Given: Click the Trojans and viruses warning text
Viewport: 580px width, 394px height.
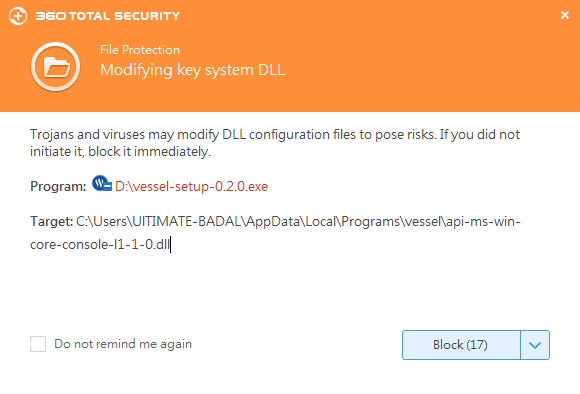Looking at the screenshot, I should 275,143.
